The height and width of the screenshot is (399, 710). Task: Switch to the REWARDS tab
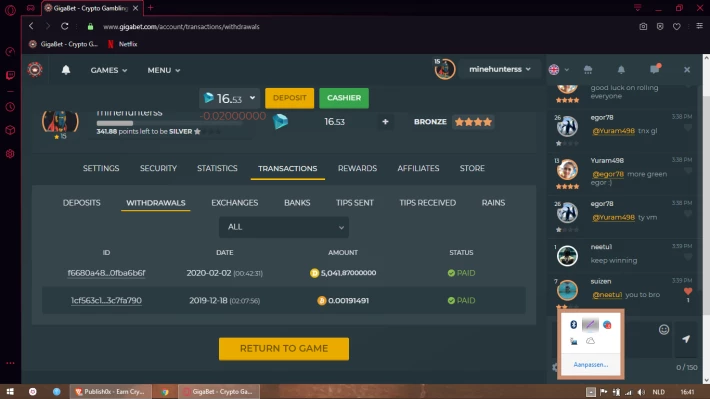pos(357,168)
